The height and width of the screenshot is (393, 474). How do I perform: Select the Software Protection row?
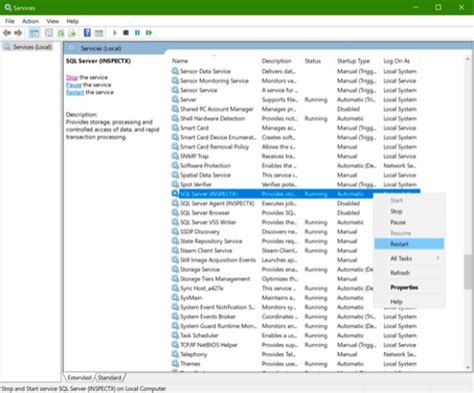(295, 166)
